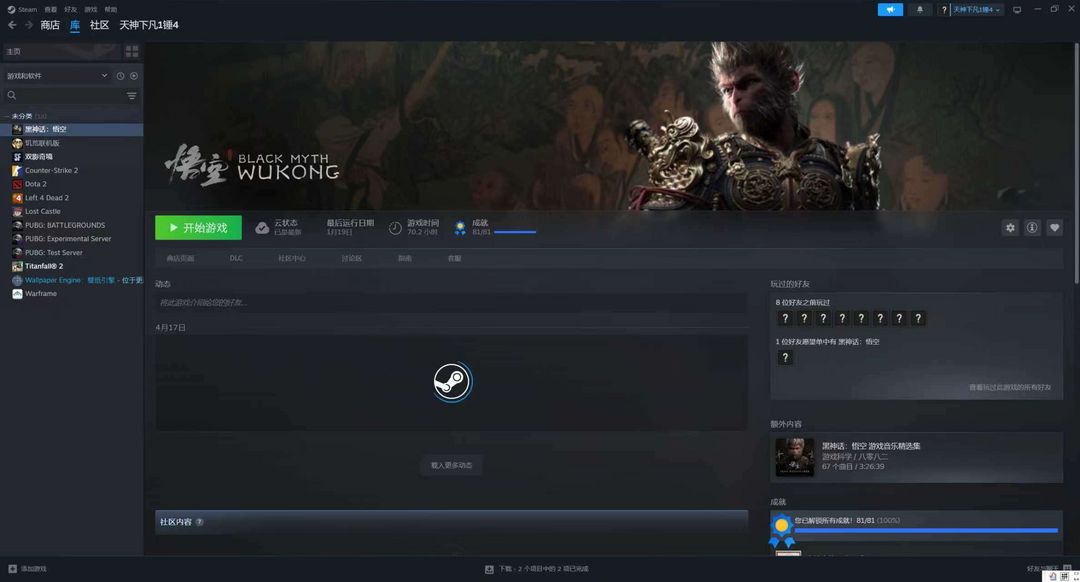Image resolution: width=1080 pixels, height=582 pixels.
Task: Go back with the left arrow
Action: pos(12,25)
